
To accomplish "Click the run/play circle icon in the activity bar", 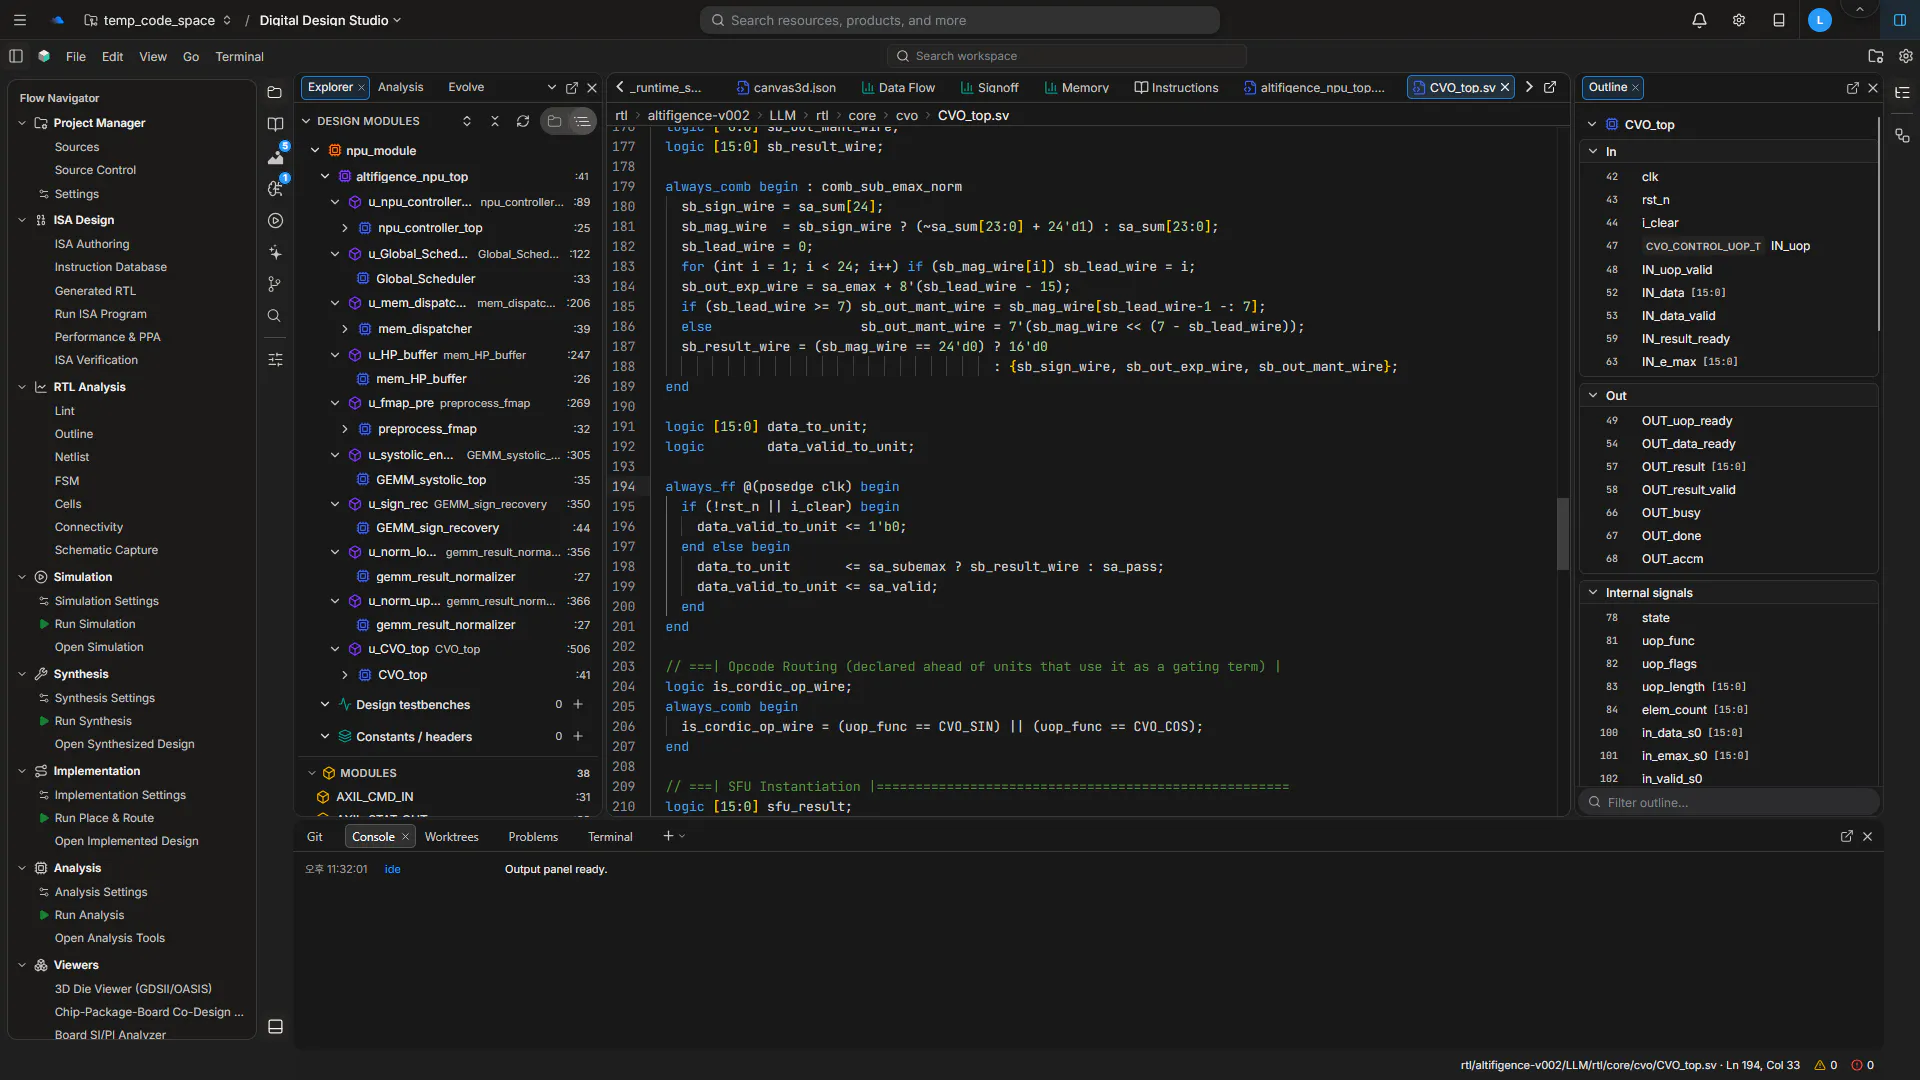I will pos(276,220).
